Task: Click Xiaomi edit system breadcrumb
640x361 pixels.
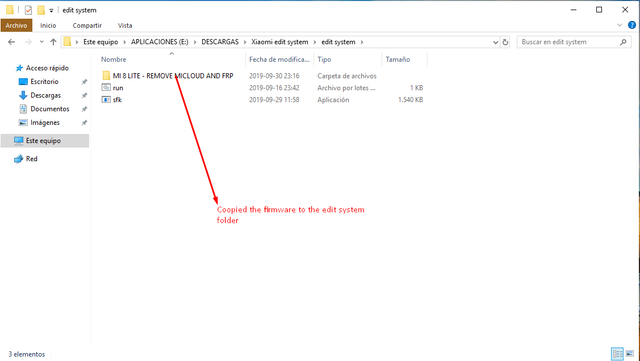Action: (x=280, y=42)
